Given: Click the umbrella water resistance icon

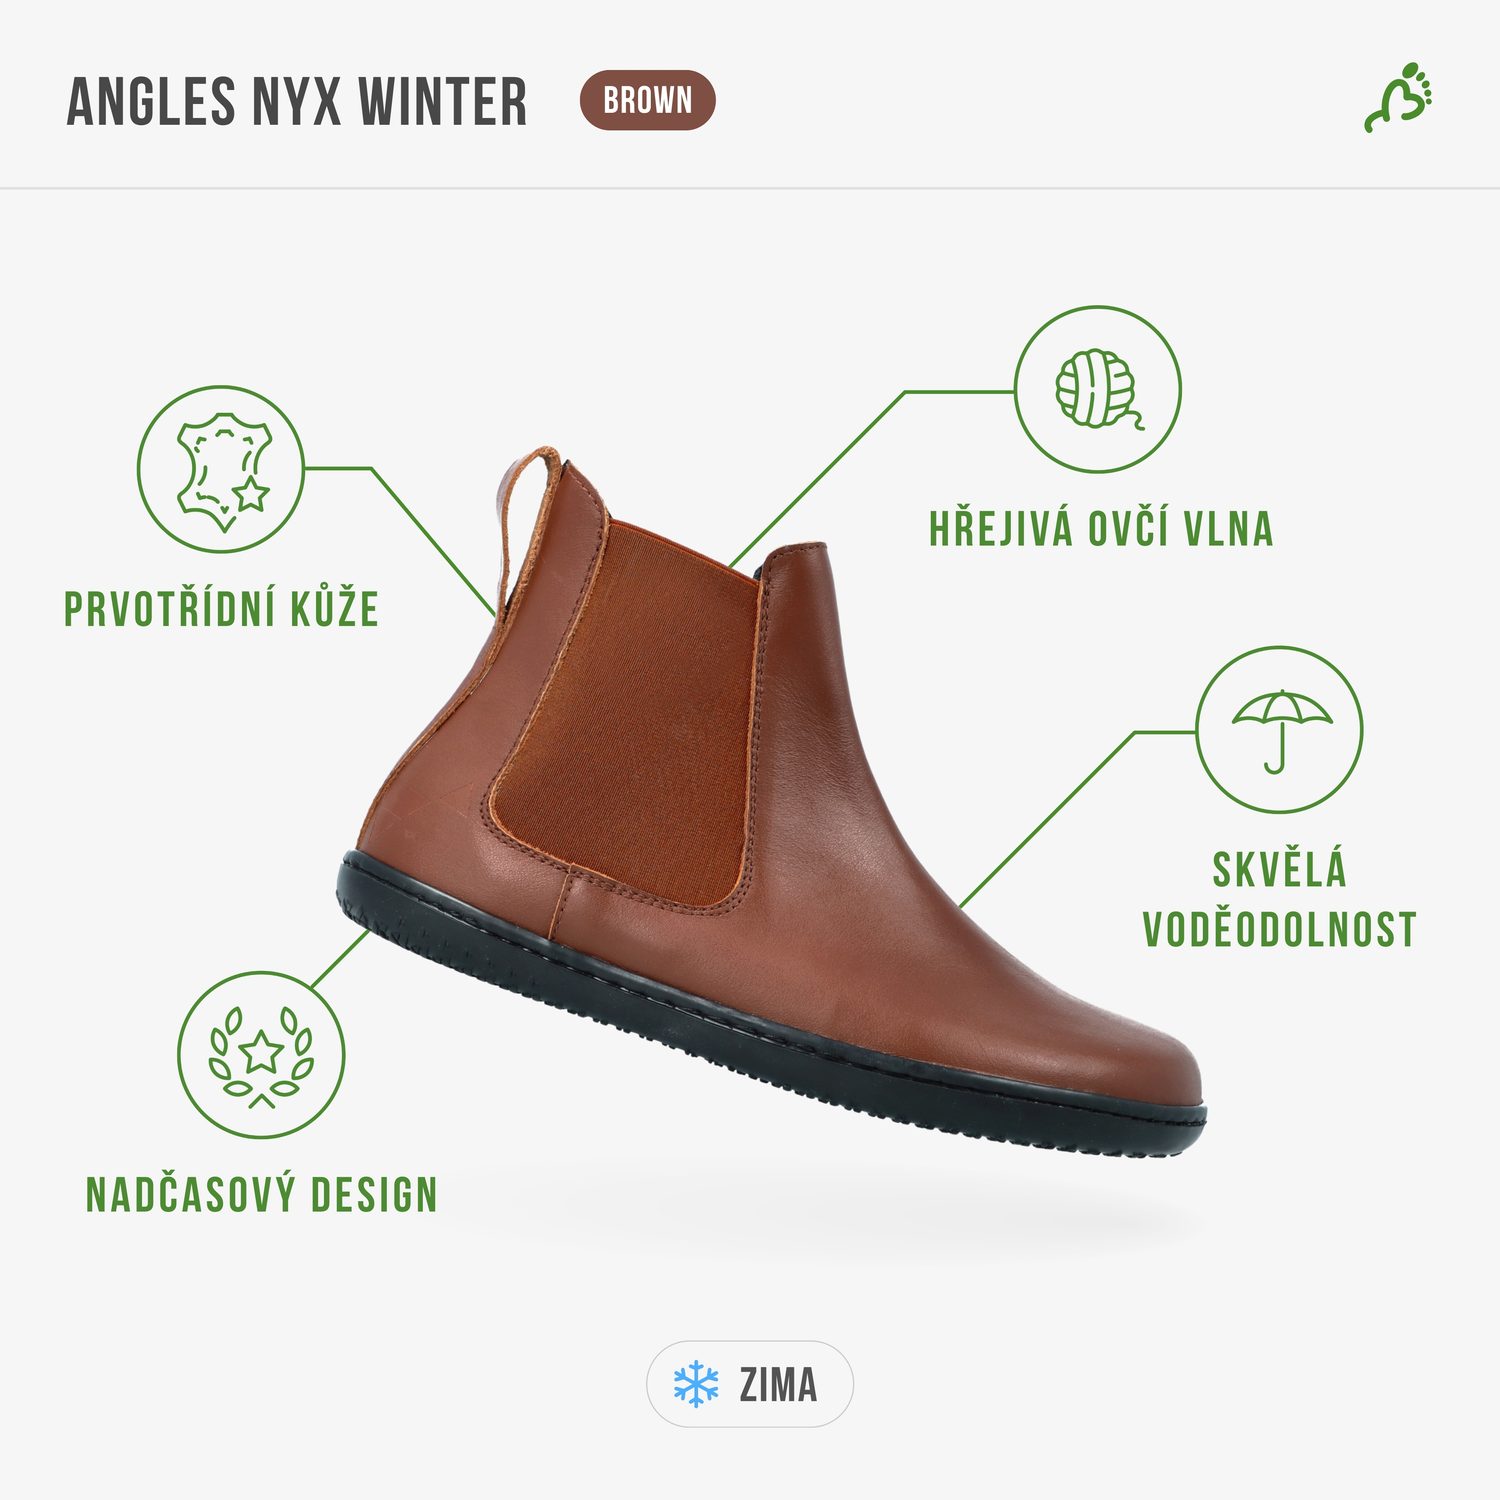Looking at the screenshot, I should point(1279,729).
